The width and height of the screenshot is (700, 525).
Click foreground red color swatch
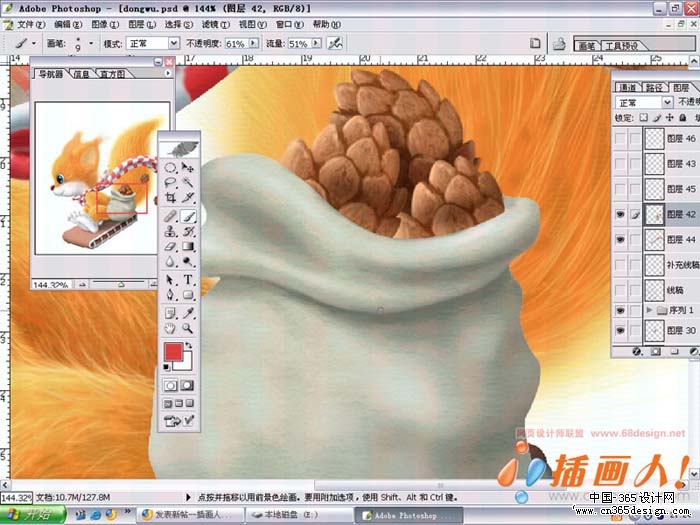click(172, 351)
